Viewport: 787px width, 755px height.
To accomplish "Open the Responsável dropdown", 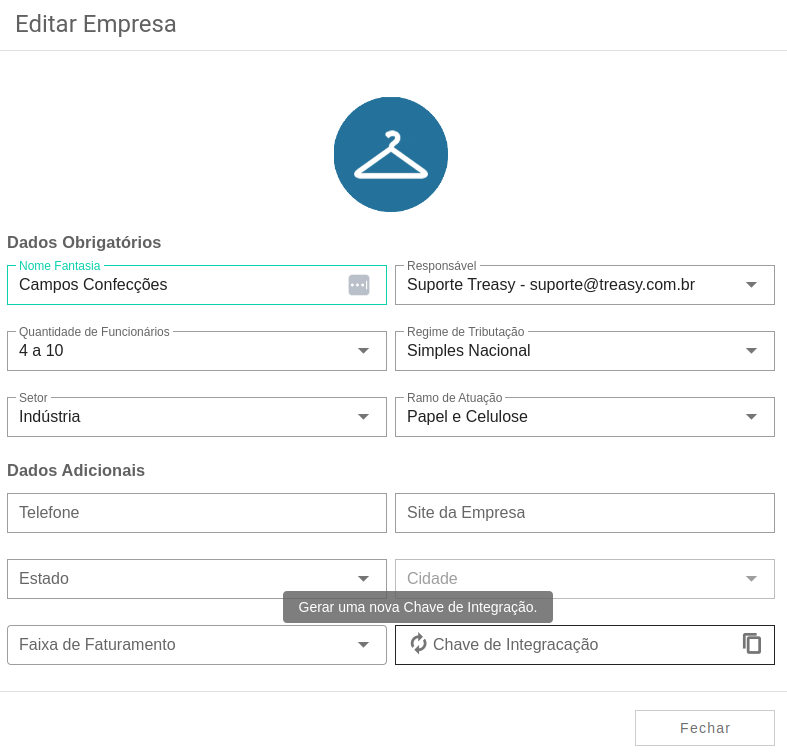I will 585,285.
